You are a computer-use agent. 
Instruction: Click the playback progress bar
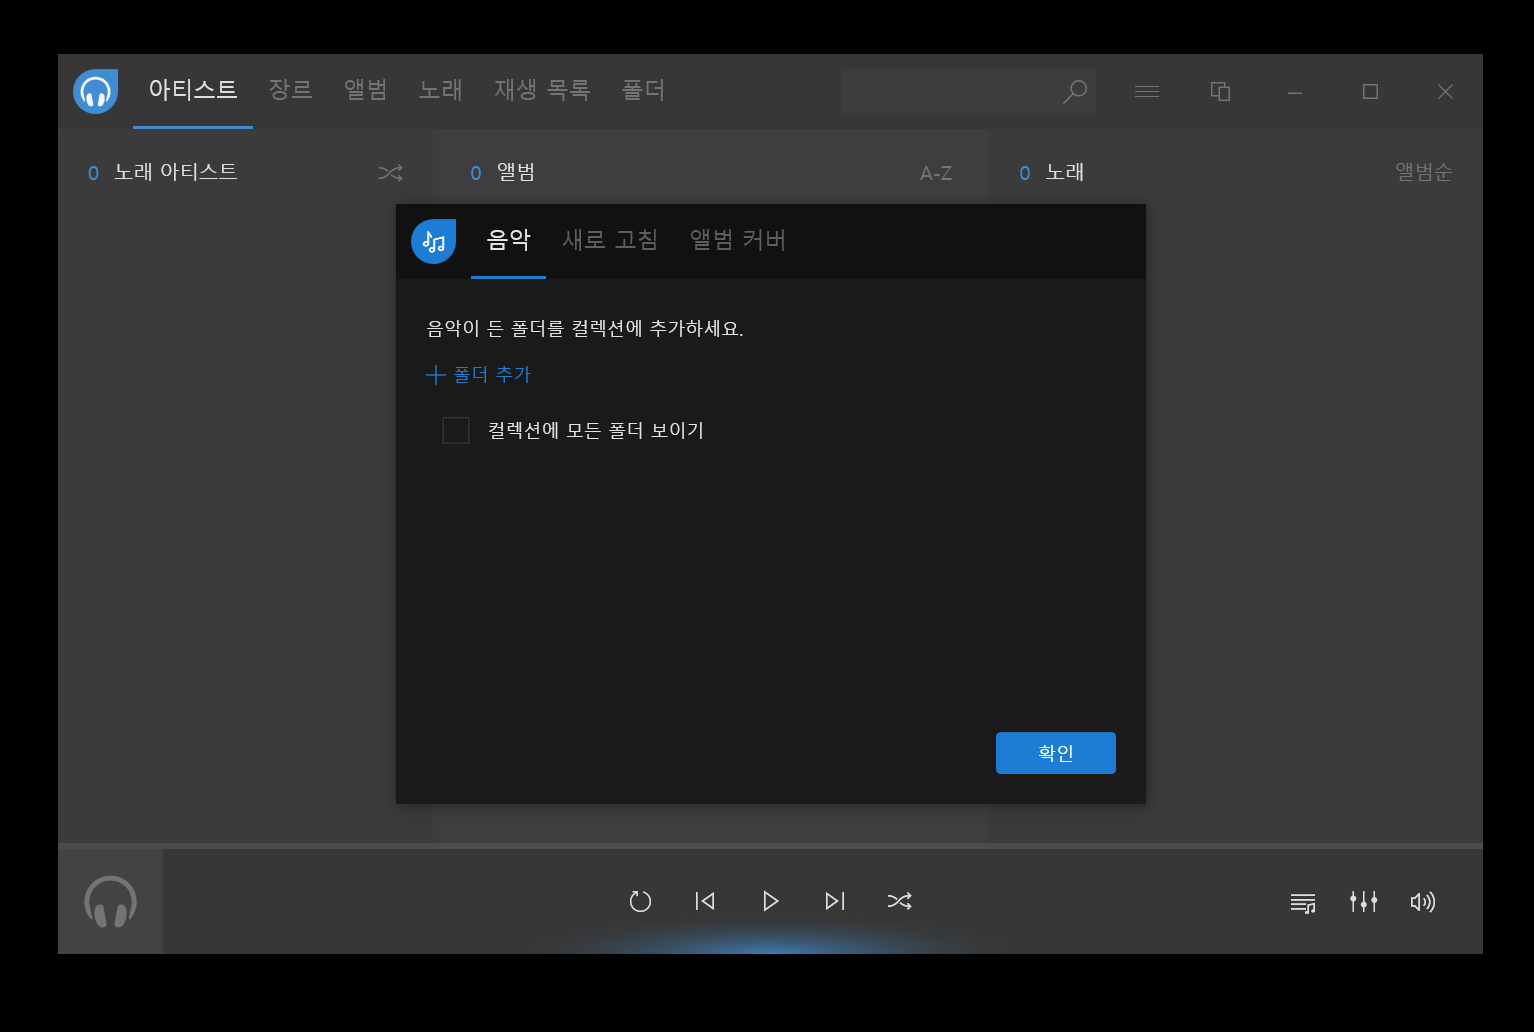coord(770,846)
